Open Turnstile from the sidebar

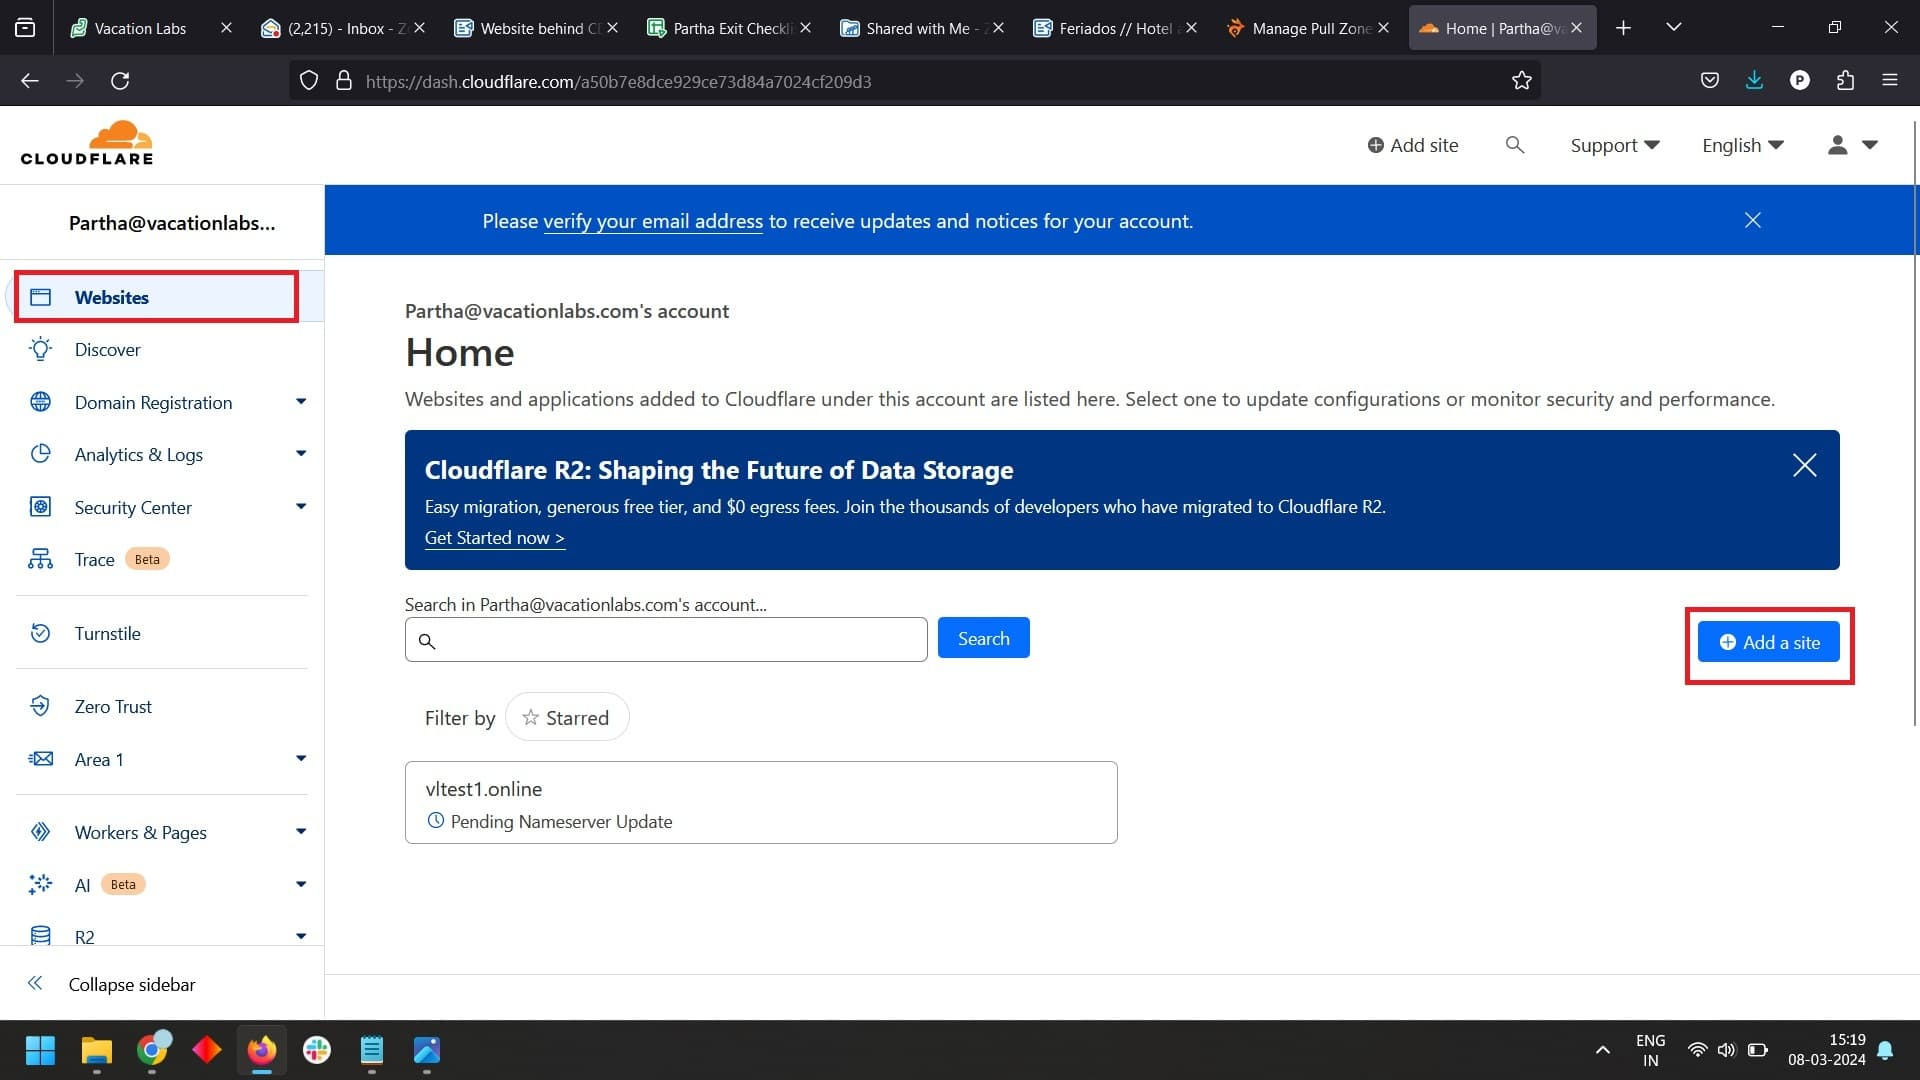click(x=107, y=633)
